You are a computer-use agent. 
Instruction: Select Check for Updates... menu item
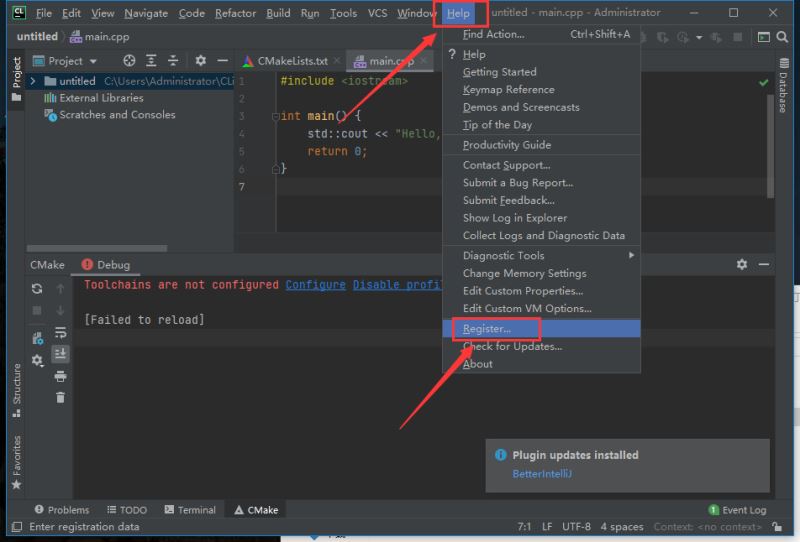541,346
